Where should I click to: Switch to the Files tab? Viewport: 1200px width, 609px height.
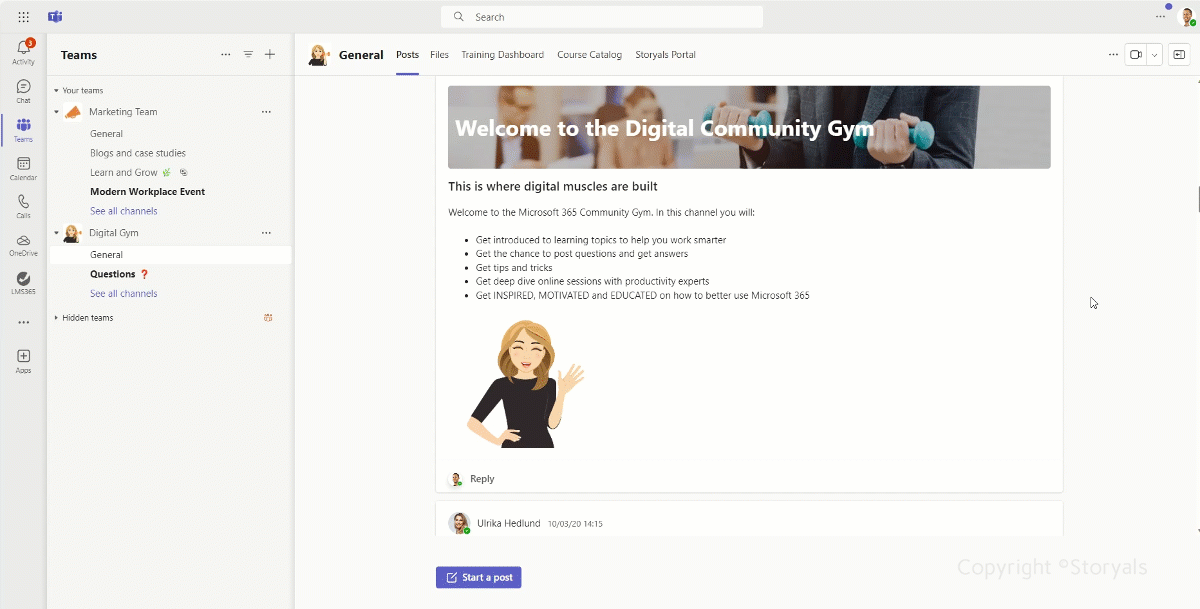tap(440, 55)
